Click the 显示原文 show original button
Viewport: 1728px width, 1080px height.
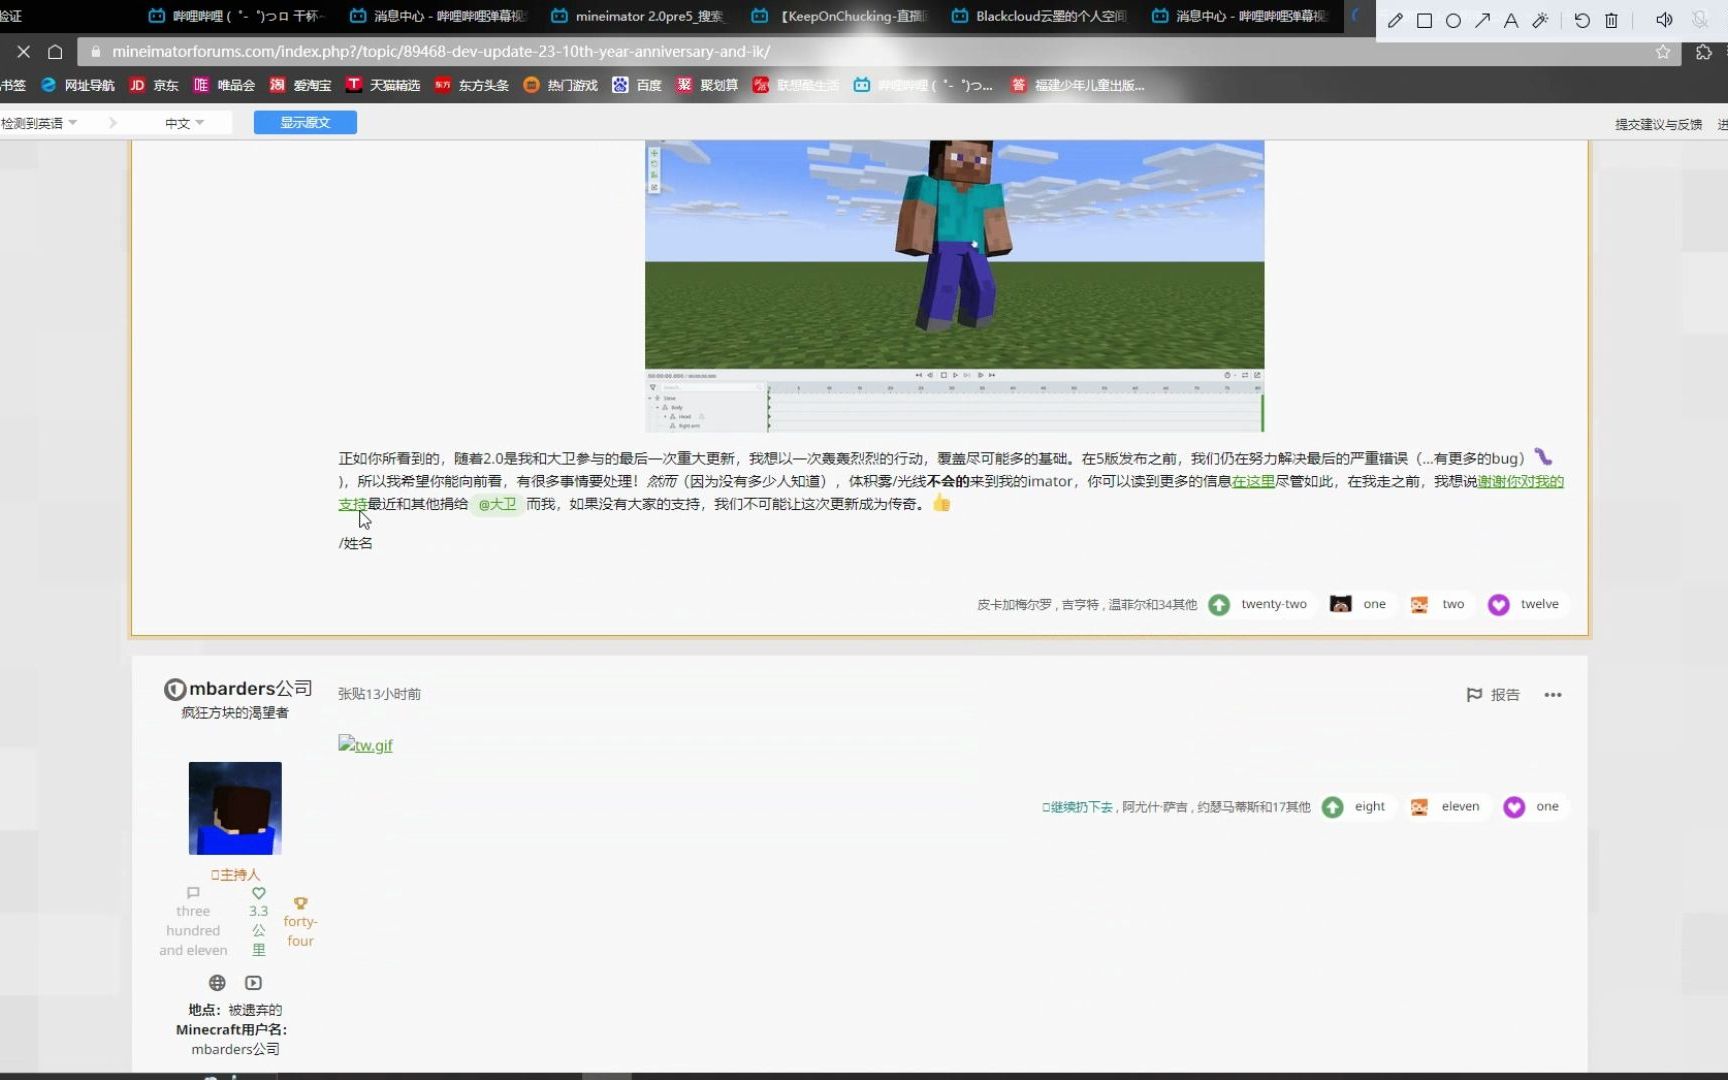coord(305,122)
